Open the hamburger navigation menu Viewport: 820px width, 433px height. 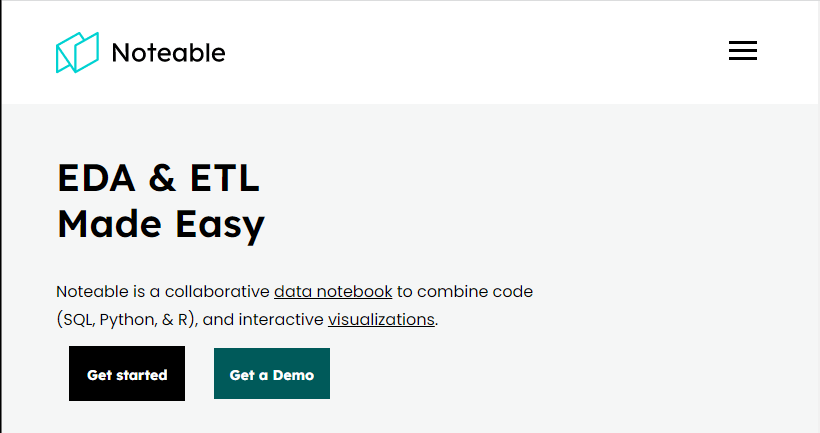click(743, 51)
